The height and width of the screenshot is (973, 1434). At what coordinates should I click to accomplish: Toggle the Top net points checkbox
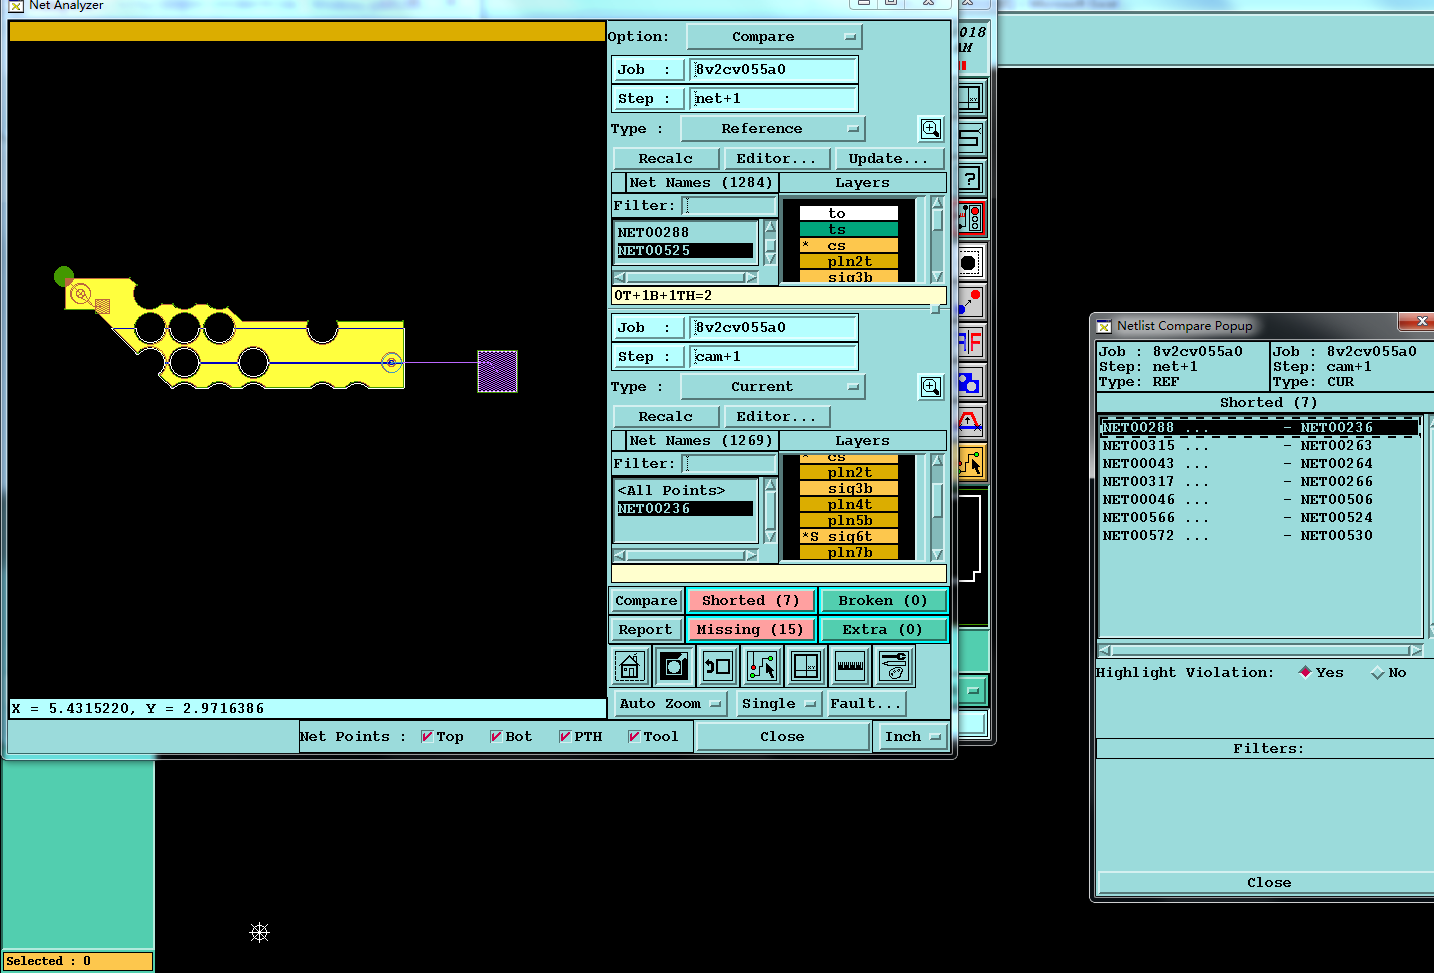point(427,737)
